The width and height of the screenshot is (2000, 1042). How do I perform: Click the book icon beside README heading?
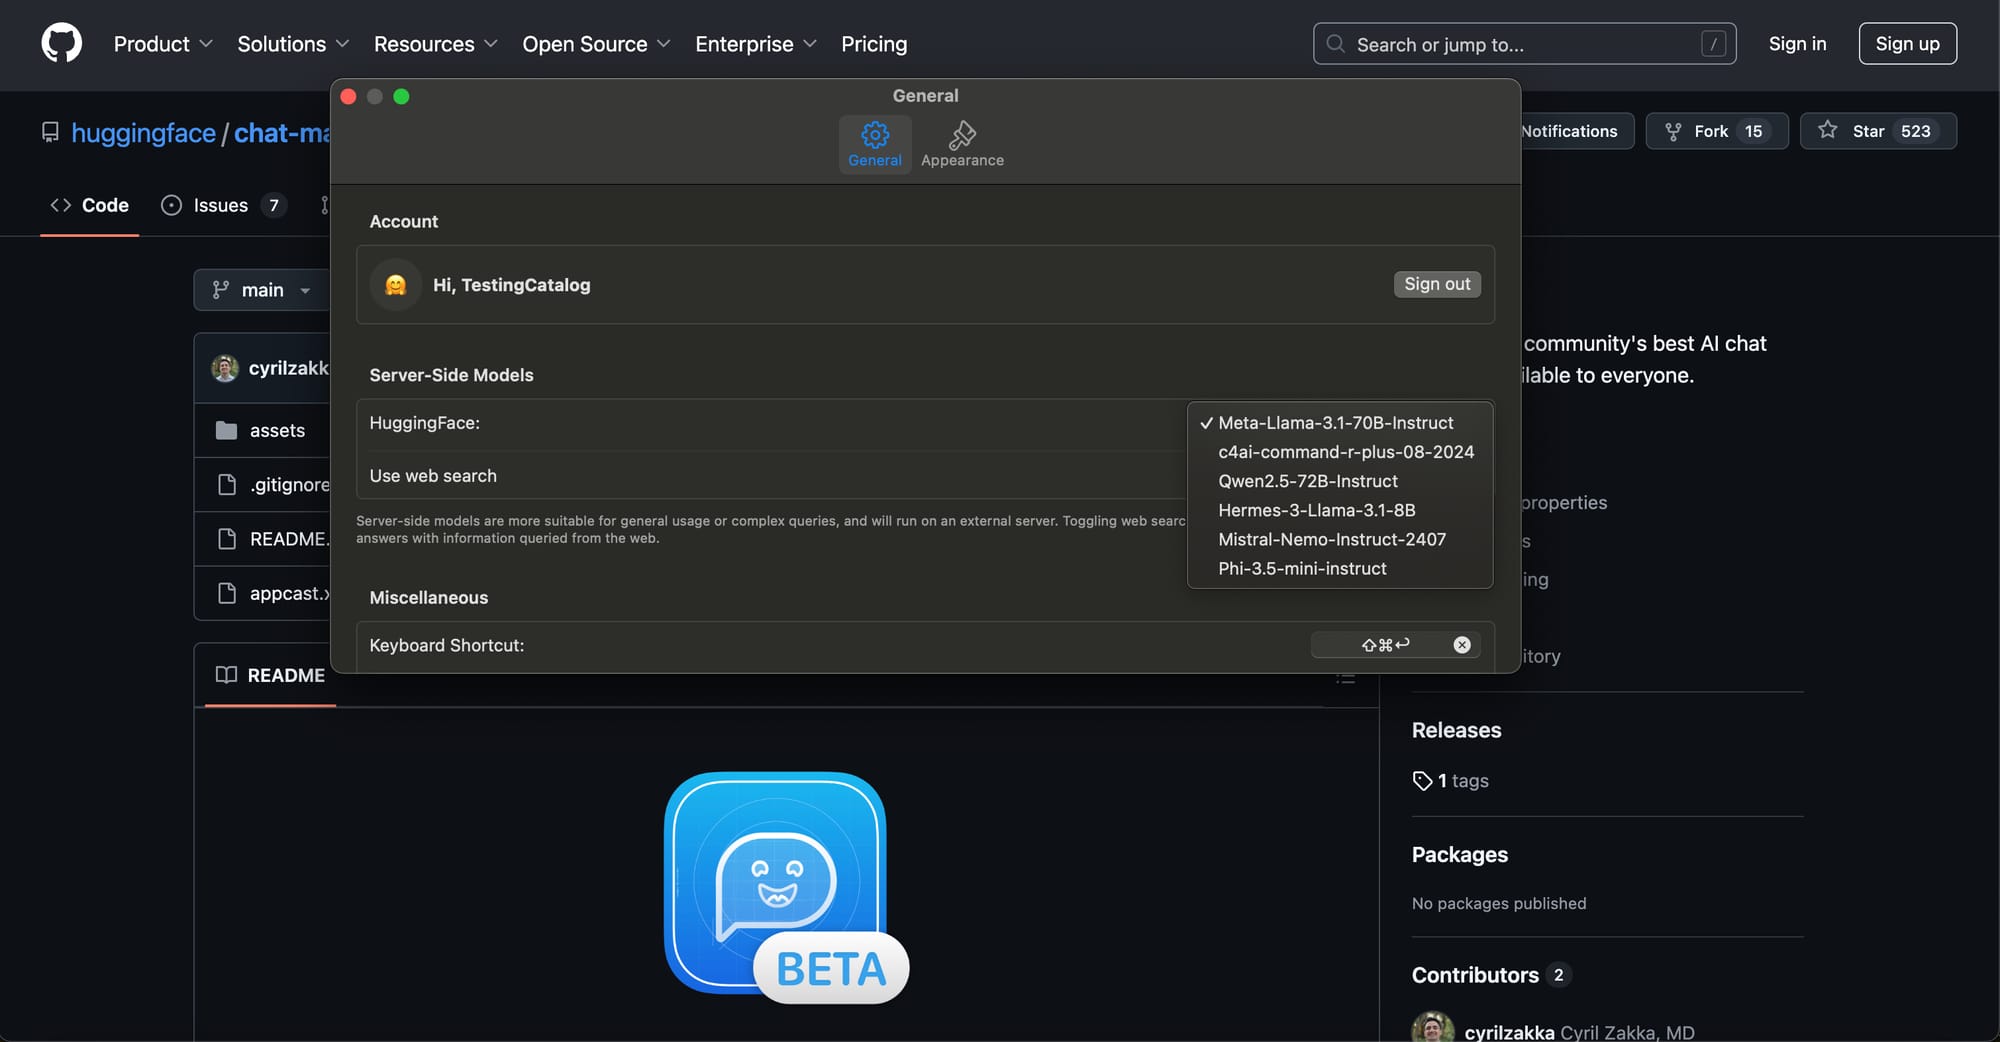coord(226,675)
